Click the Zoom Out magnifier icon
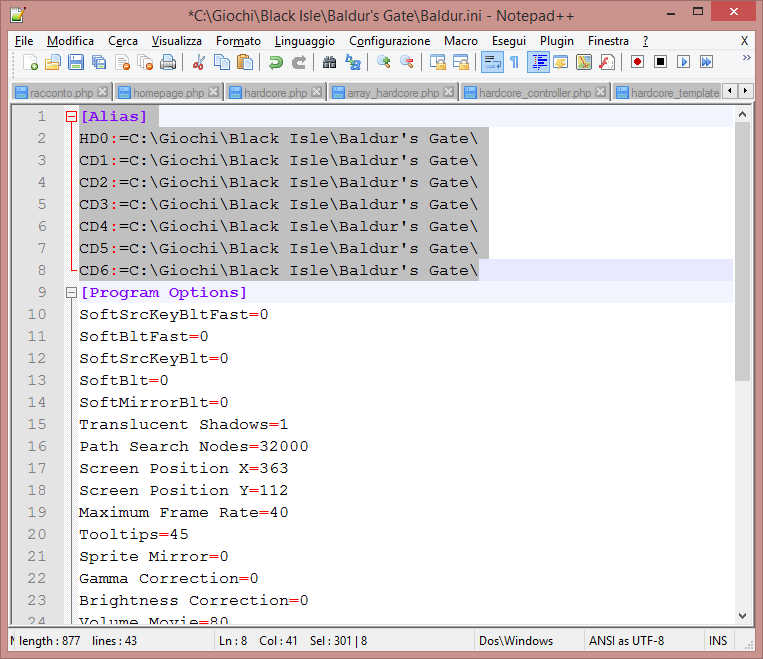763x659 pixels. (x=407, y=62)
